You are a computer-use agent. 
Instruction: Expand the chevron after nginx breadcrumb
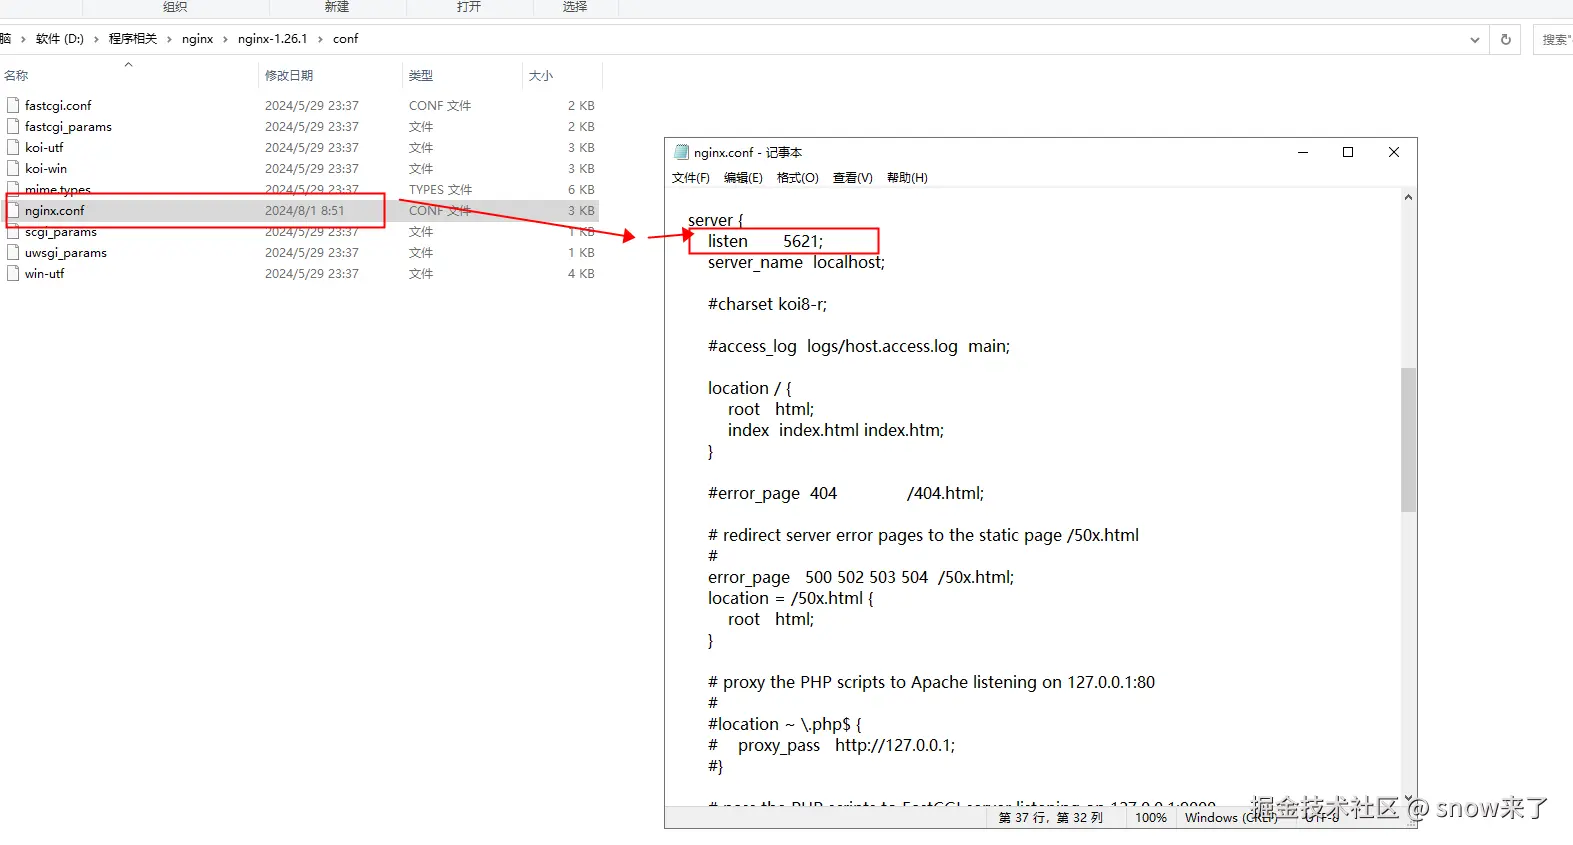(x=225, y=39)
